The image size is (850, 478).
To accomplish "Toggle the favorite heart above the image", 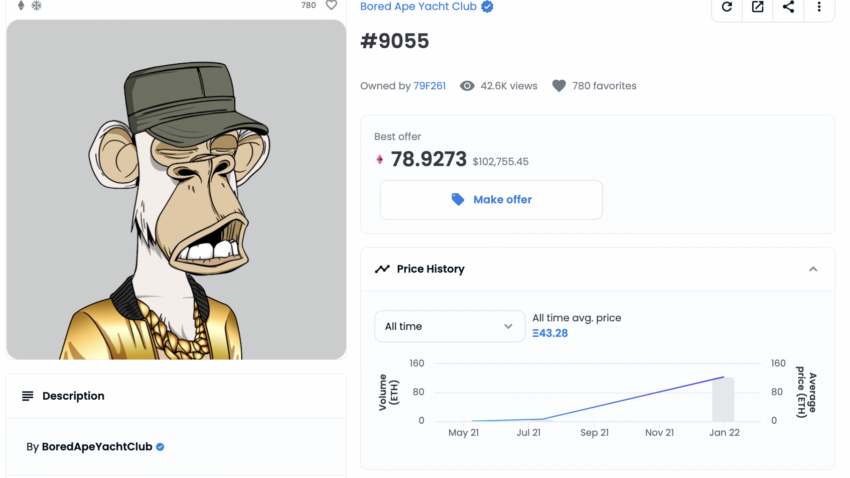I will (331, 5).
